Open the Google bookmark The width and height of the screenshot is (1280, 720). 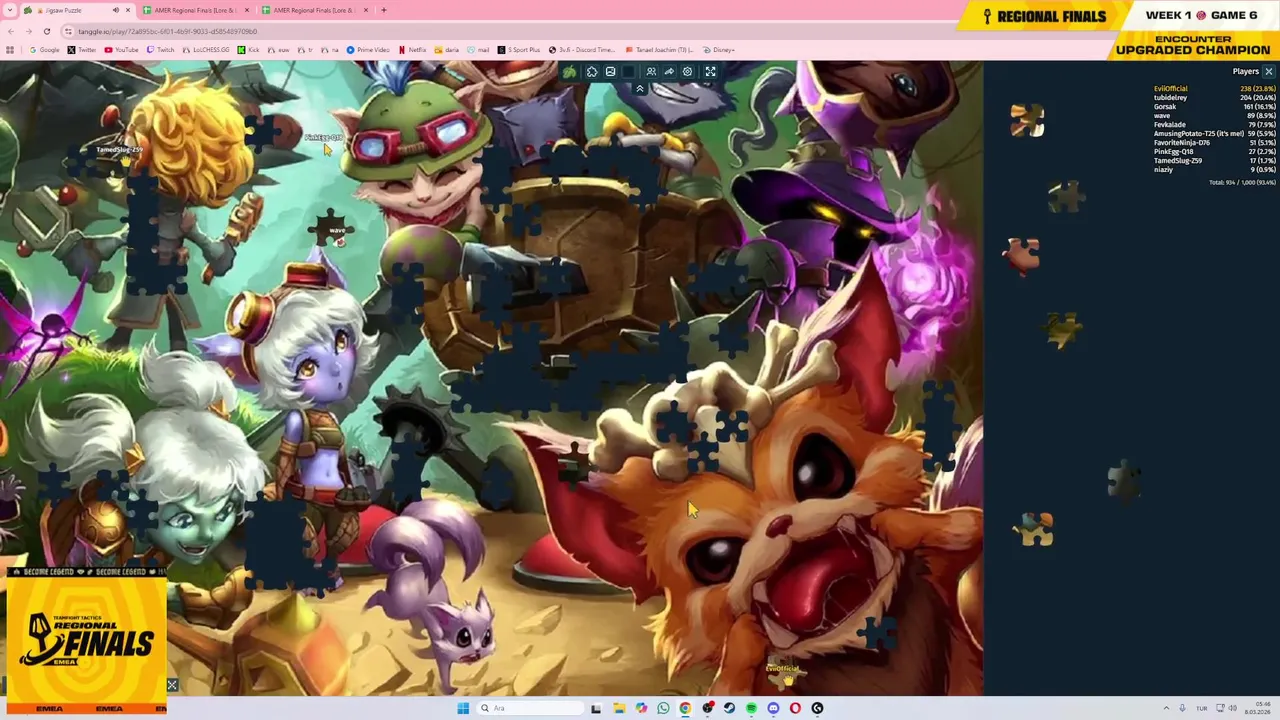click(x=45, y=50)
